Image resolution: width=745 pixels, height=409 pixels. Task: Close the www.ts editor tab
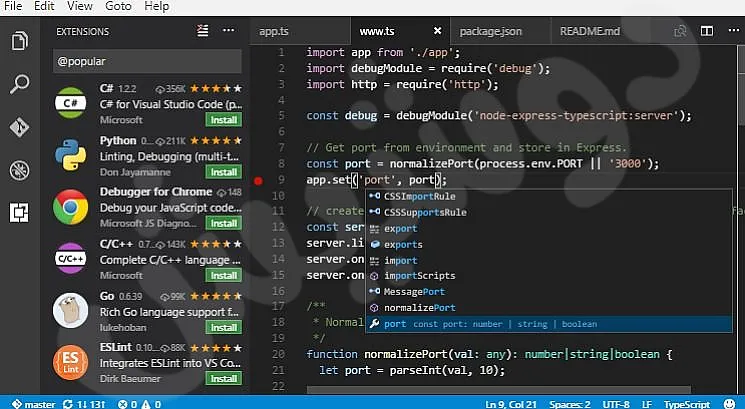tap(438, 31)
